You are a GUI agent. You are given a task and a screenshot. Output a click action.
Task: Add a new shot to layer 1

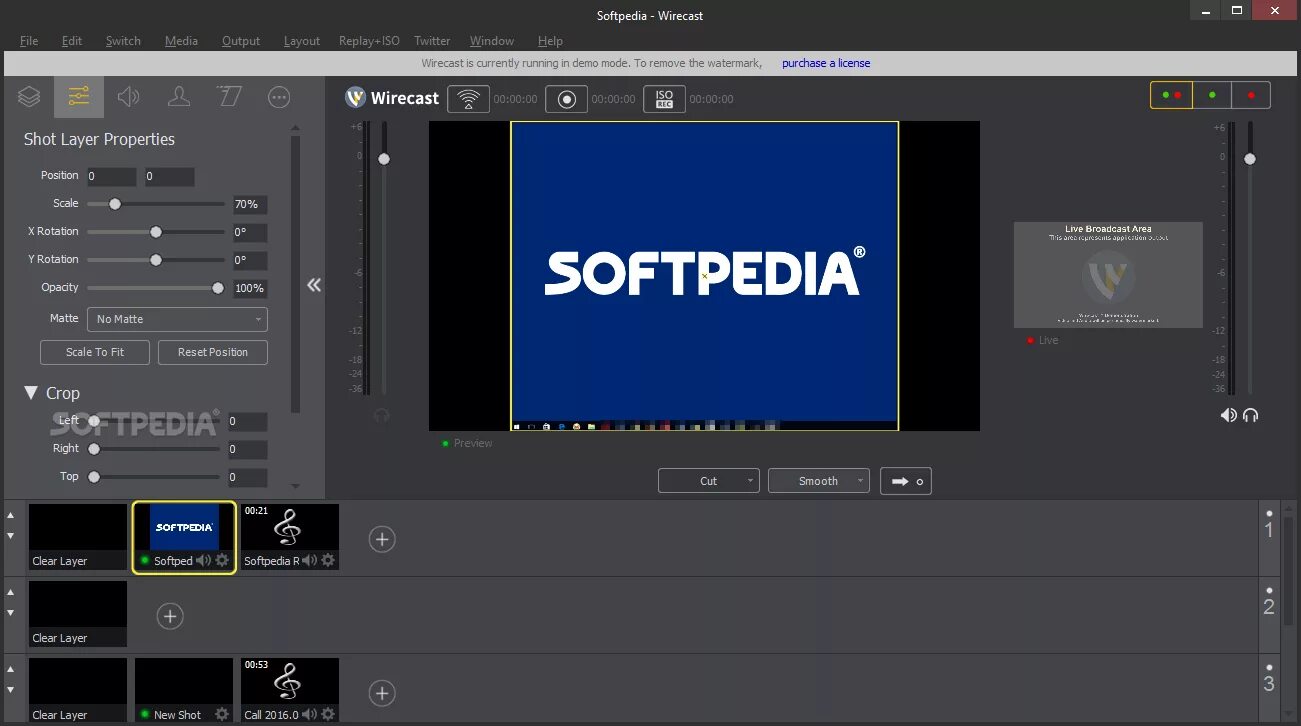click(x=382, y=539)
